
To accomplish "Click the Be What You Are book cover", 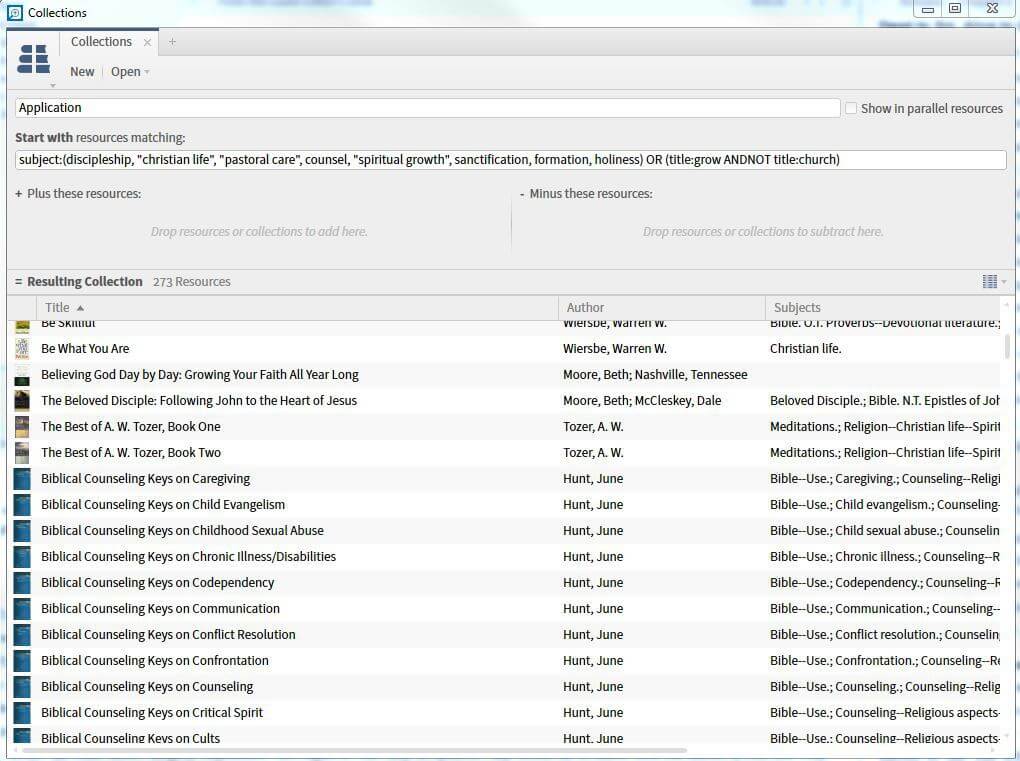I will tap(22, 349).
